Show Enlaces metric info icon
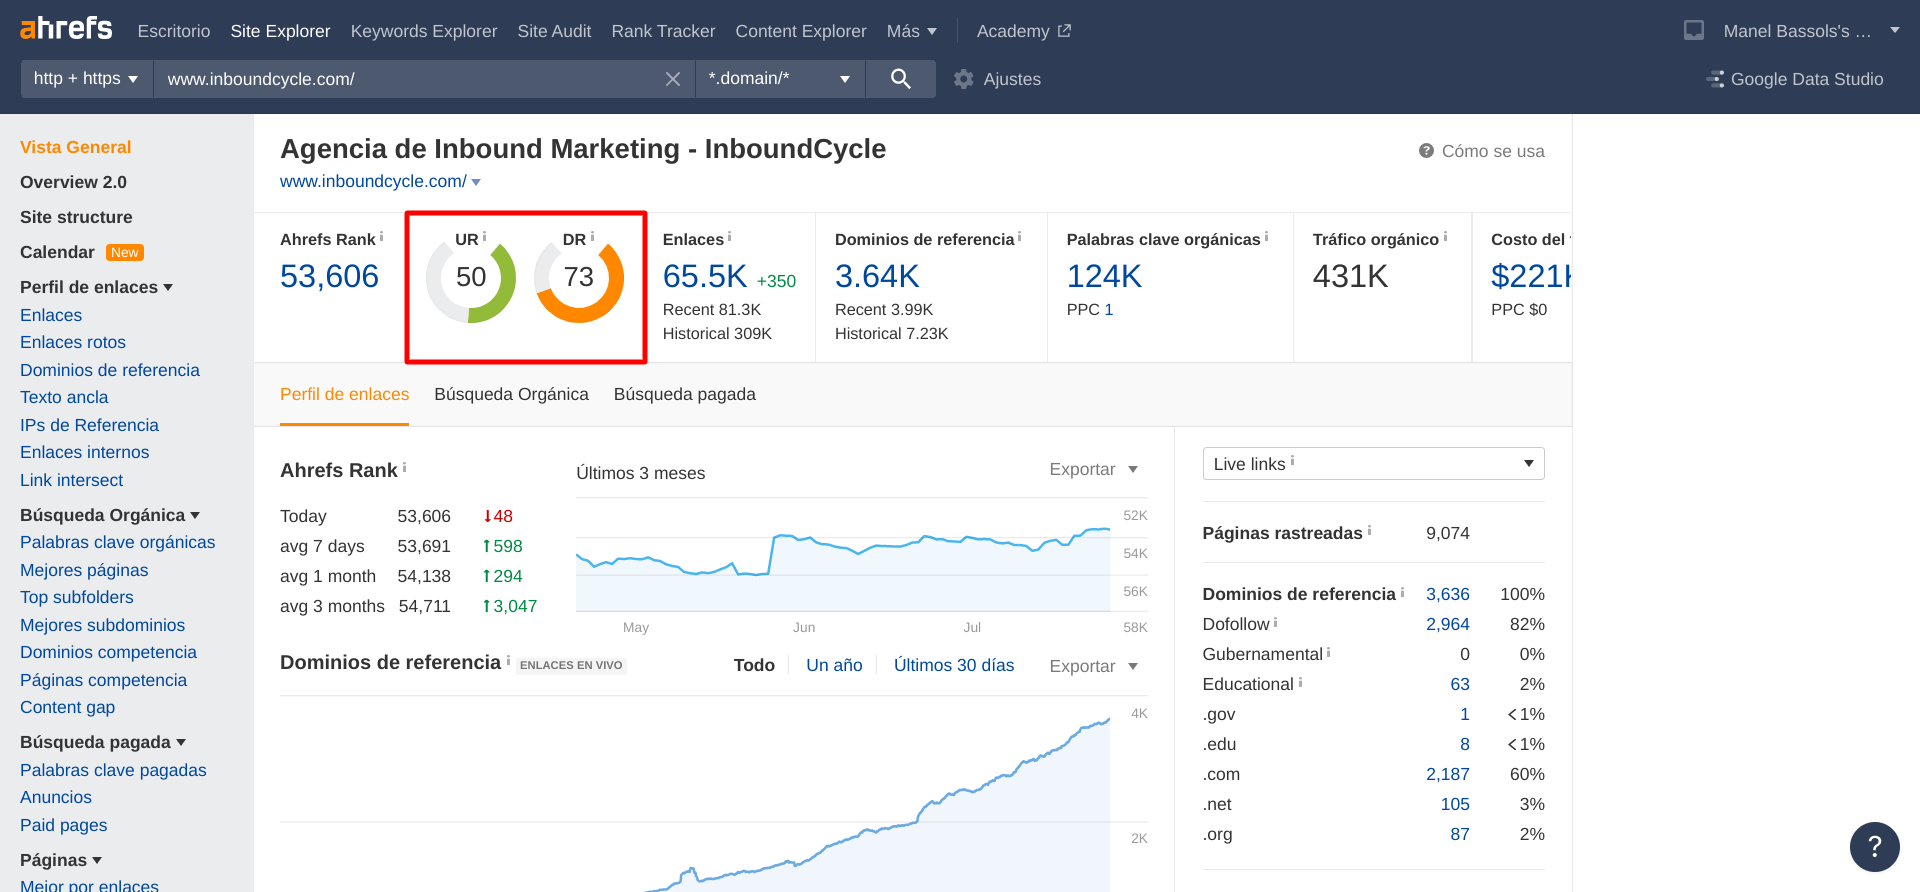1920x892 pixels. 729,237
